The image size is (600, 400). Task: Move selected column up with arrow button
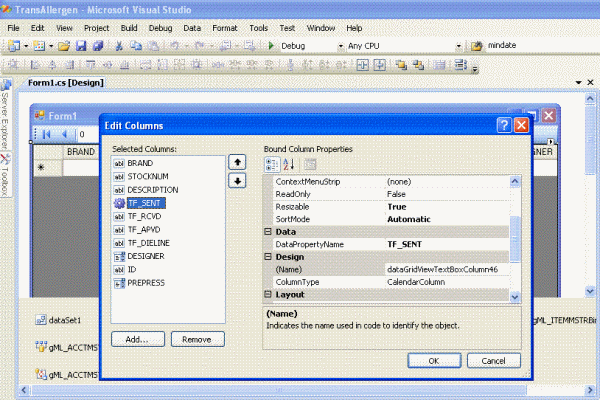tap(237, 162)
